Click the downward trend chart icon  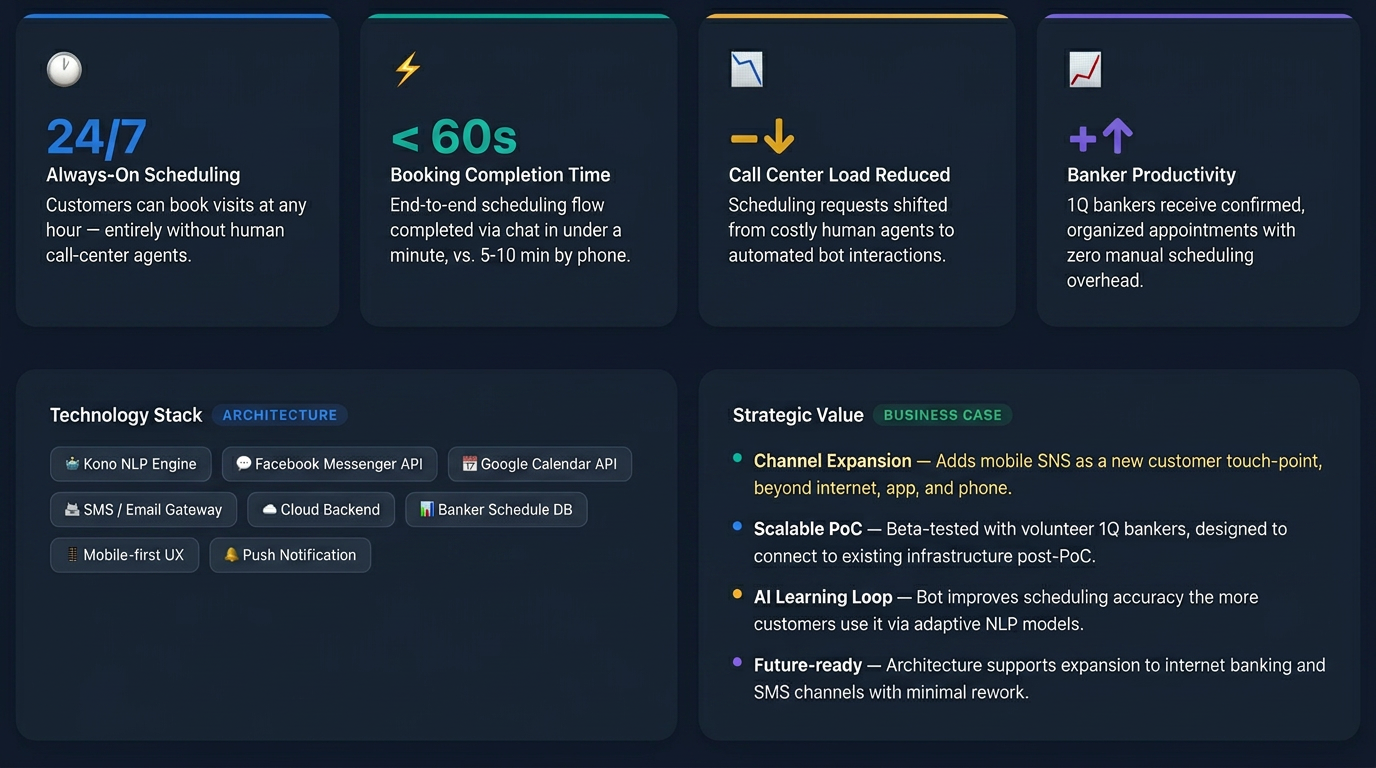click(x=746, y=69)
